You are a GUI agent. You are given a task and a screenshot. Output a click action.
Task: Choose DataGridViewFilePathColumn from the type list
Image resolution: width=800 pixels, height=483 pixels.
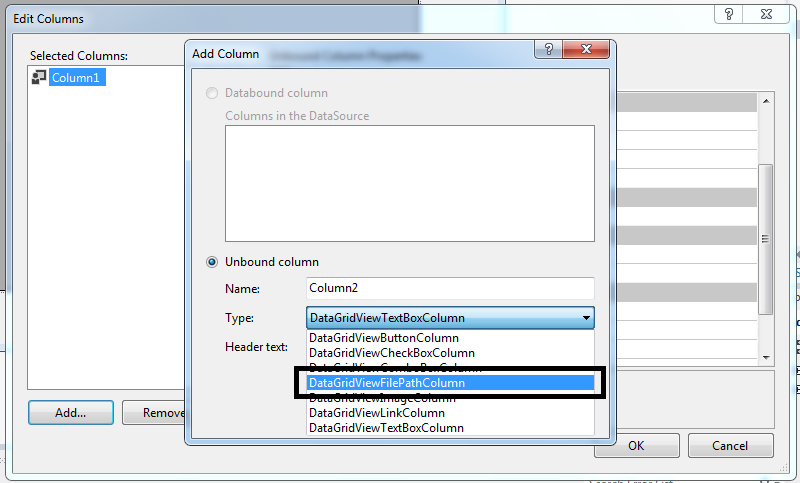click(451, 383)
